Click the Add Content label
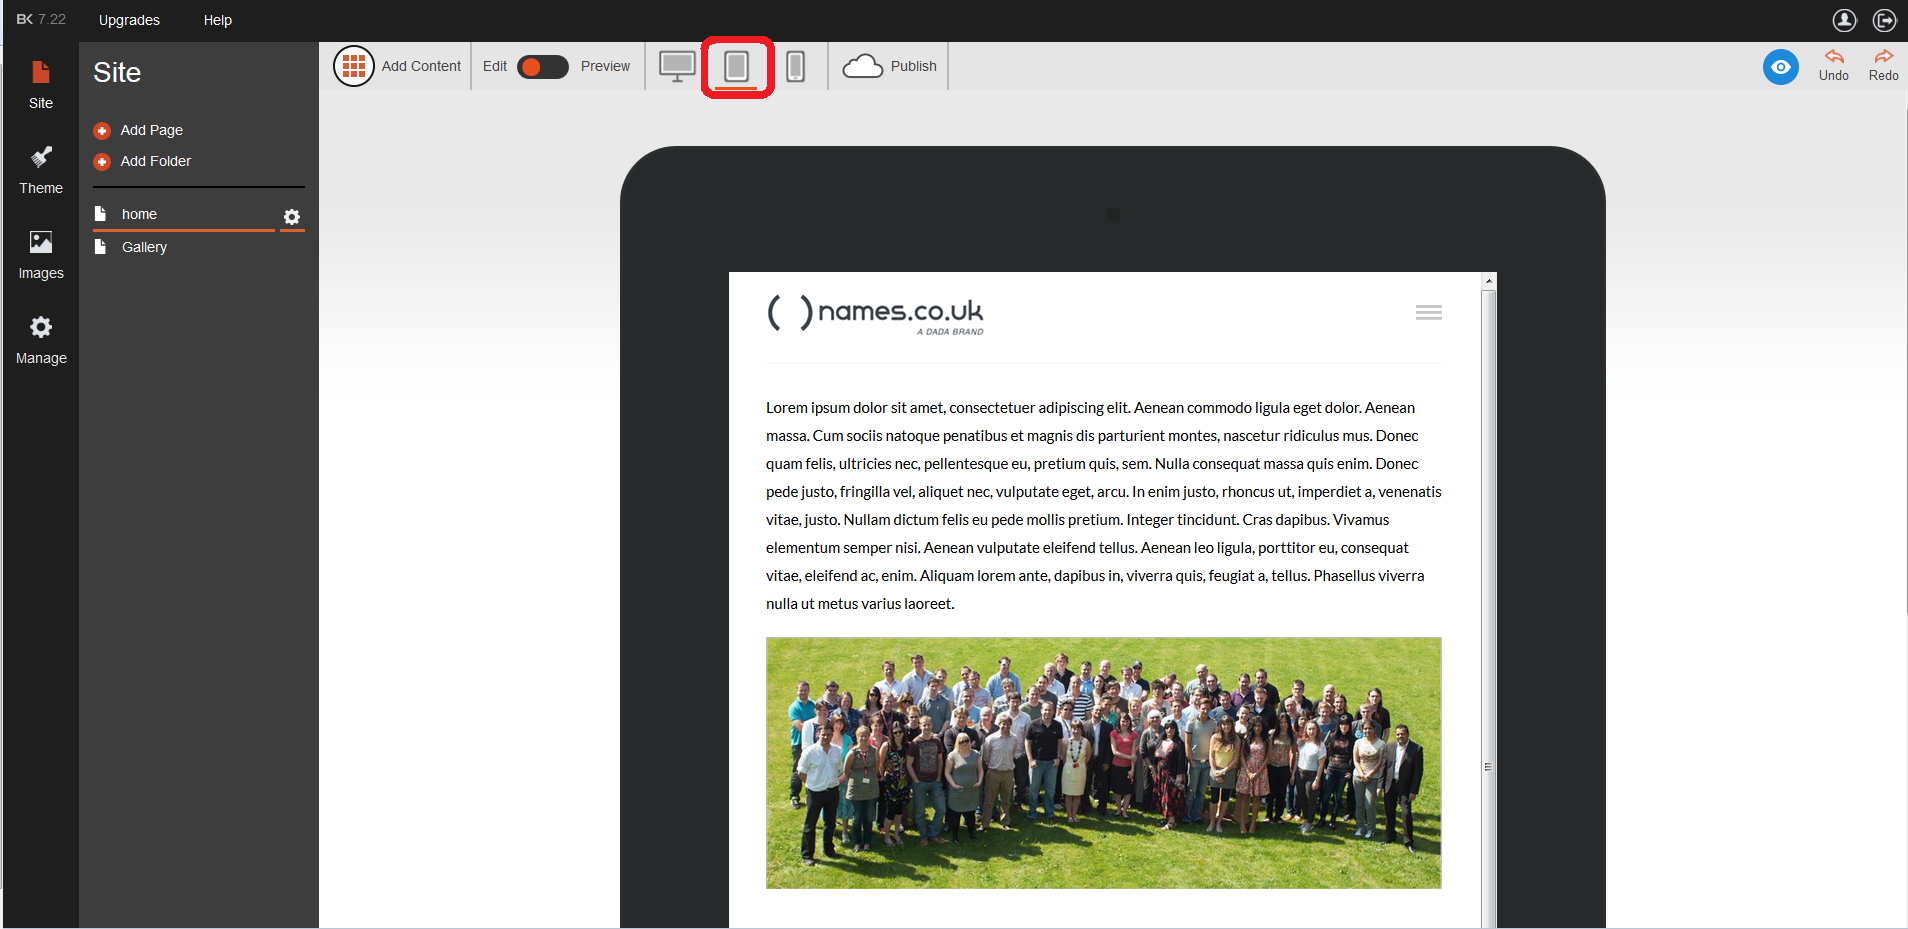Screen dimensions: 1908x929 tap(421, 66)
